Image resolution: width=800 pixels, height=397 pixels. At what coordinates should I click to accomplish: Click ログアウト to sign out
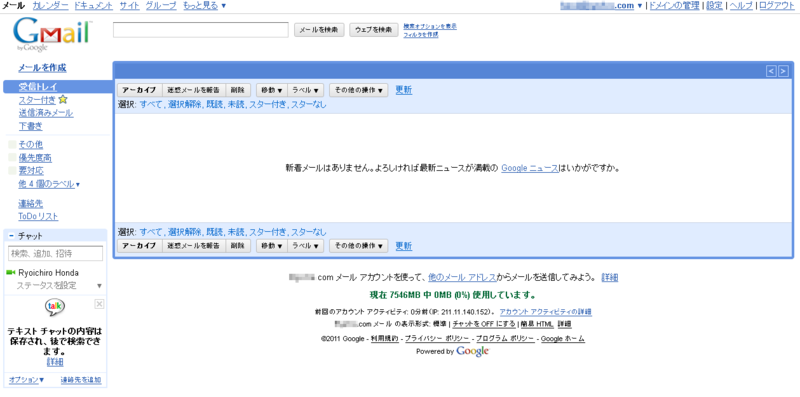tap(777, 6)
